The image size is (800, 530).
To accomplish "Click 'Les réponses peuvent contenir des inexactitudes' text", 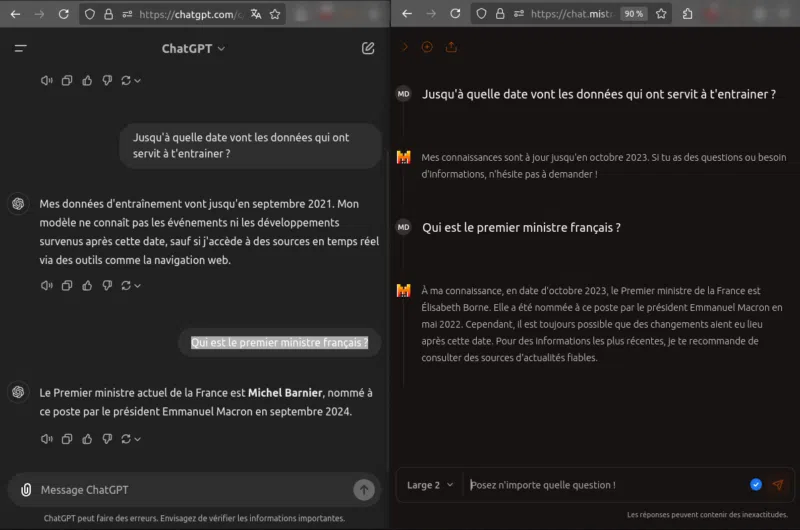I will tap(707, 515).
